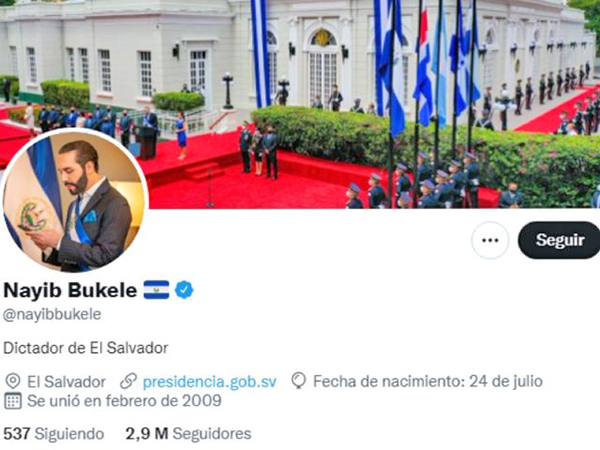Click the El Salvador location text
600x450 pixels.
[x=66, y=382]
